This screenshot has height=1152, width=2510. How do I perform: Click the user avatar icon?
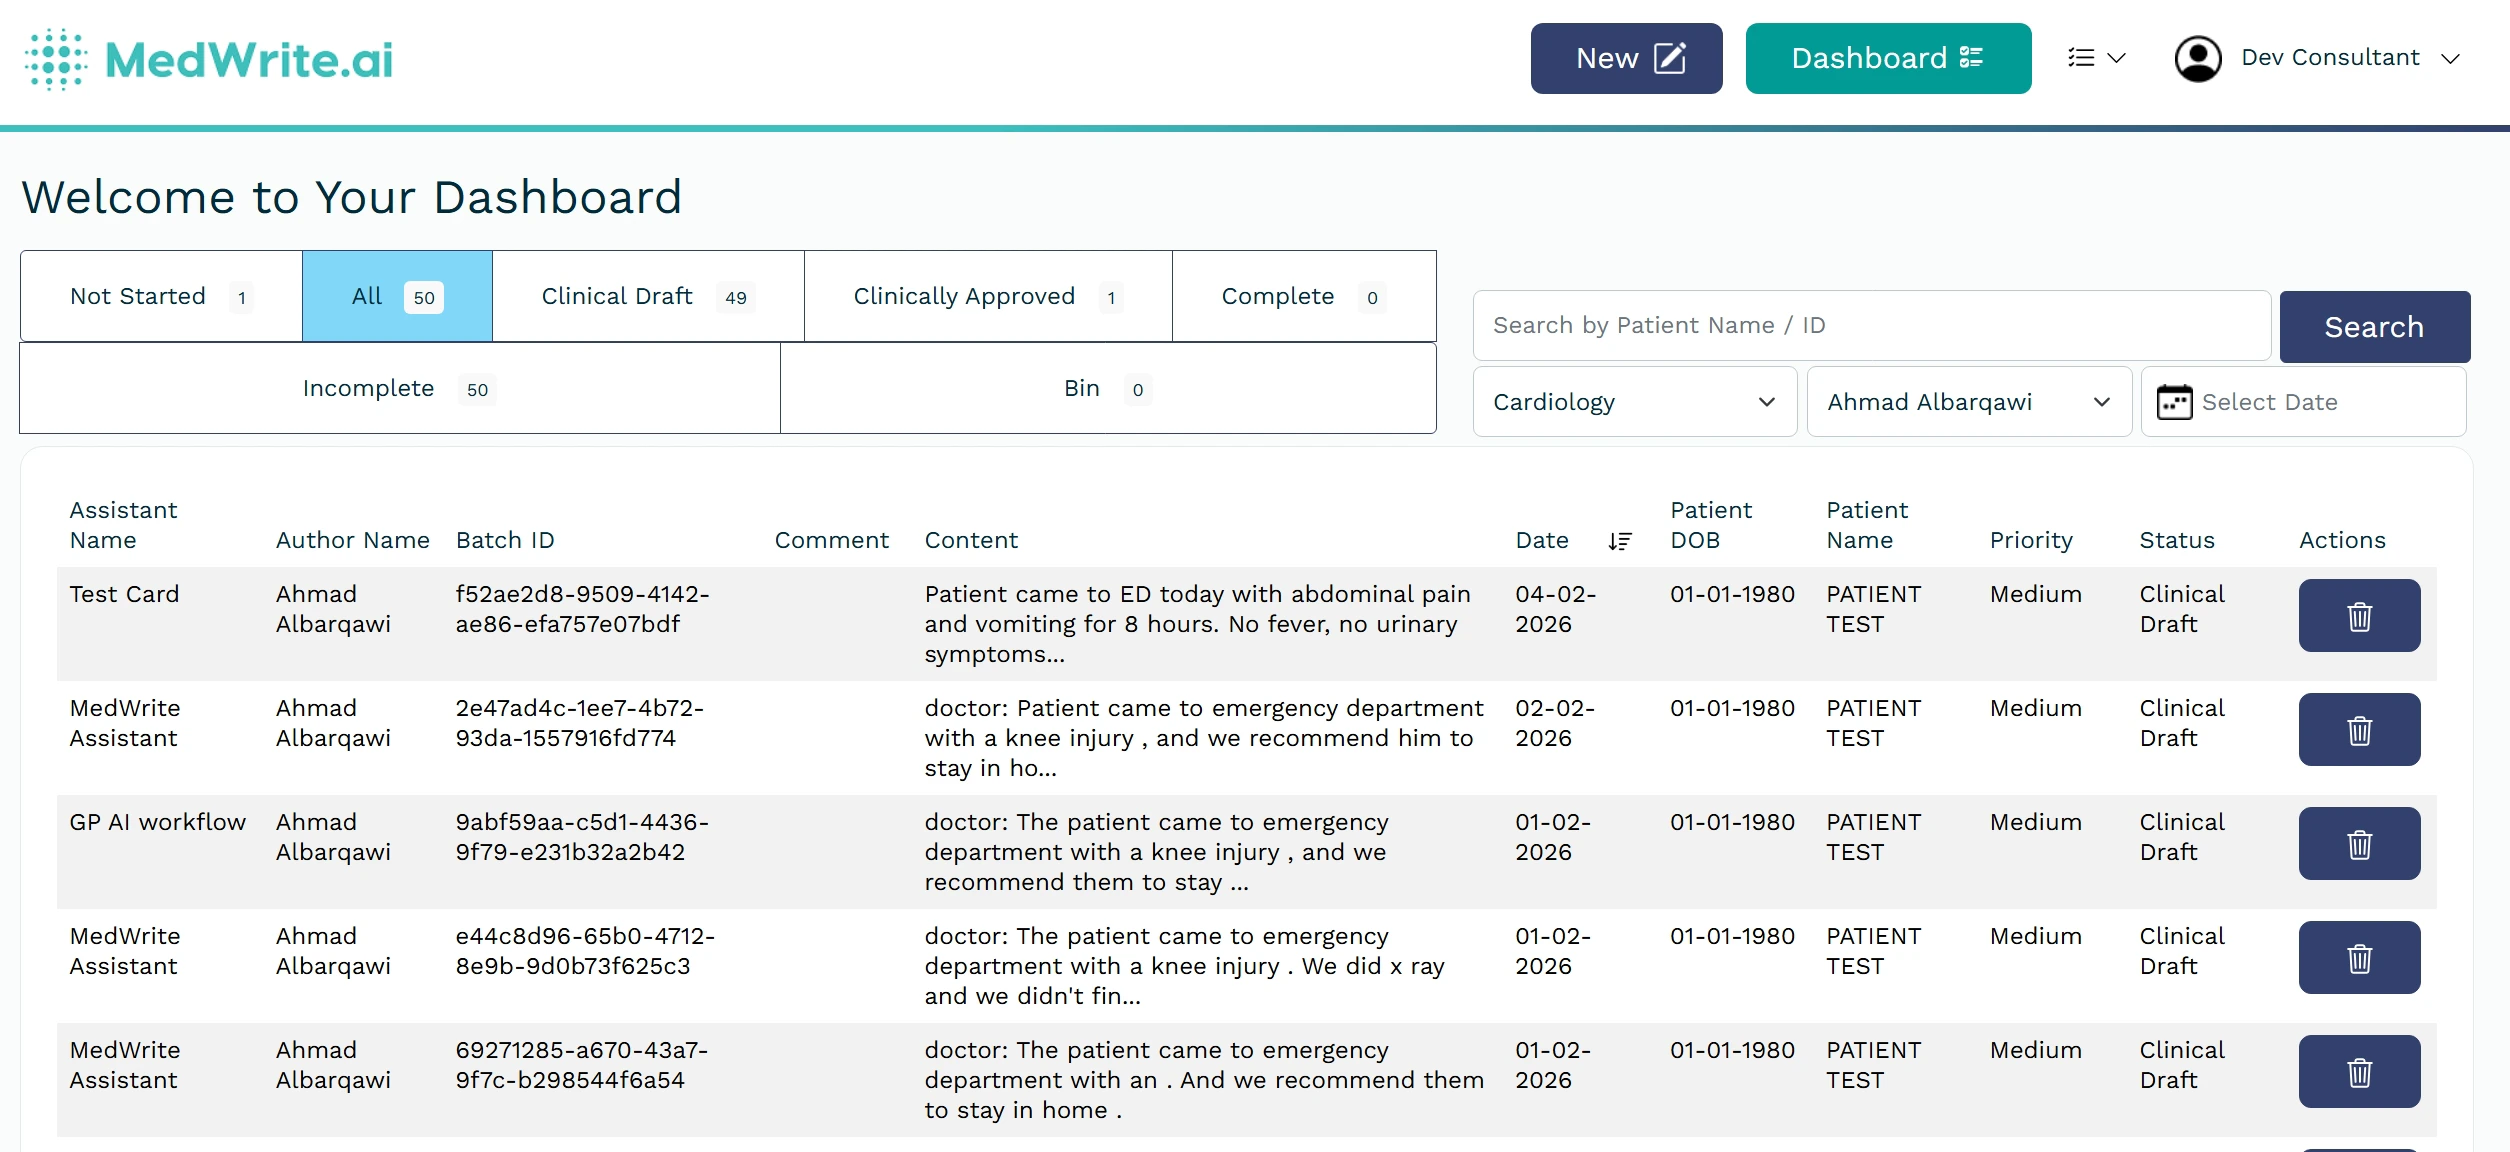click(2197, 59)
